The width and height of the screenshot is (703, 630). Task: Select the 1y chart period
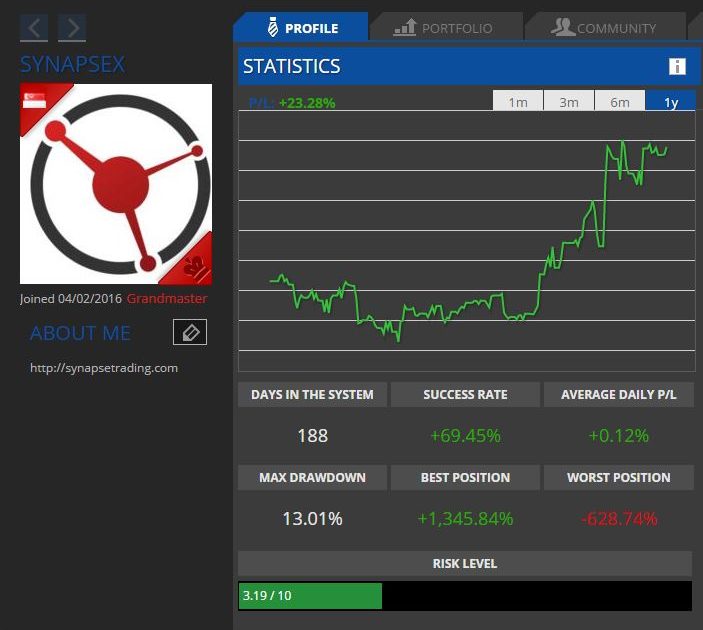[x=670, y=102]
